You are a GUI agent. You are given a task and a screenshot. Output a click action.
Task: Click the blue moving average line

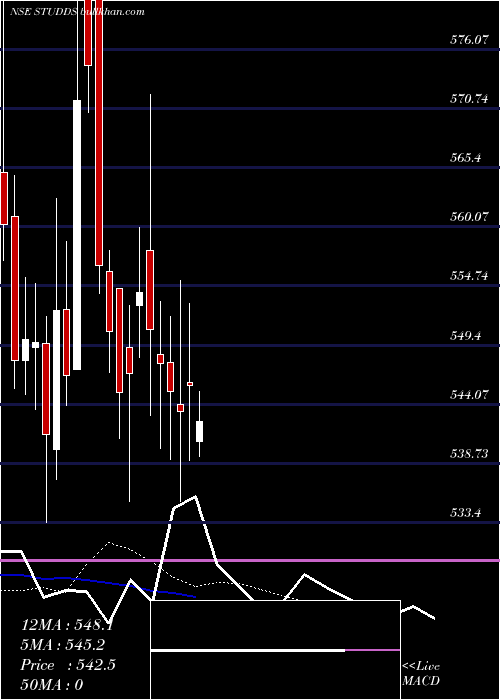coord(98,583)
